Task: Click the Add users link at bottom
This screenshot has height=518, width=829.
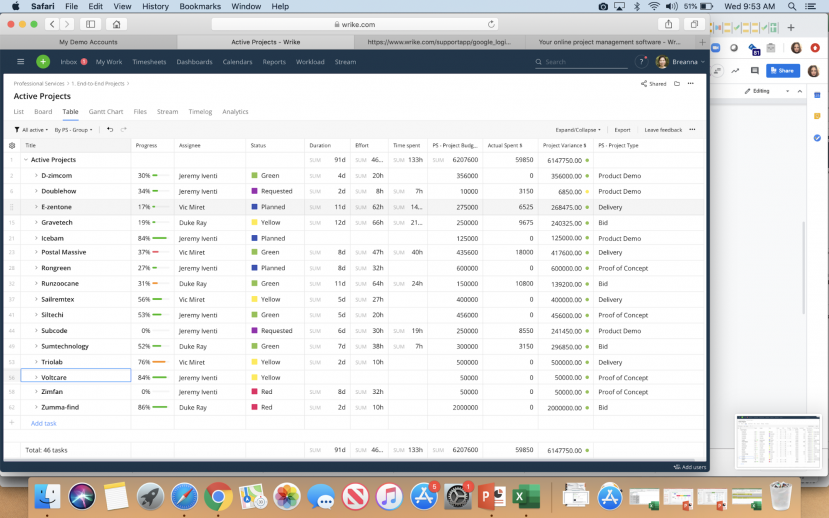Action: 690,467
